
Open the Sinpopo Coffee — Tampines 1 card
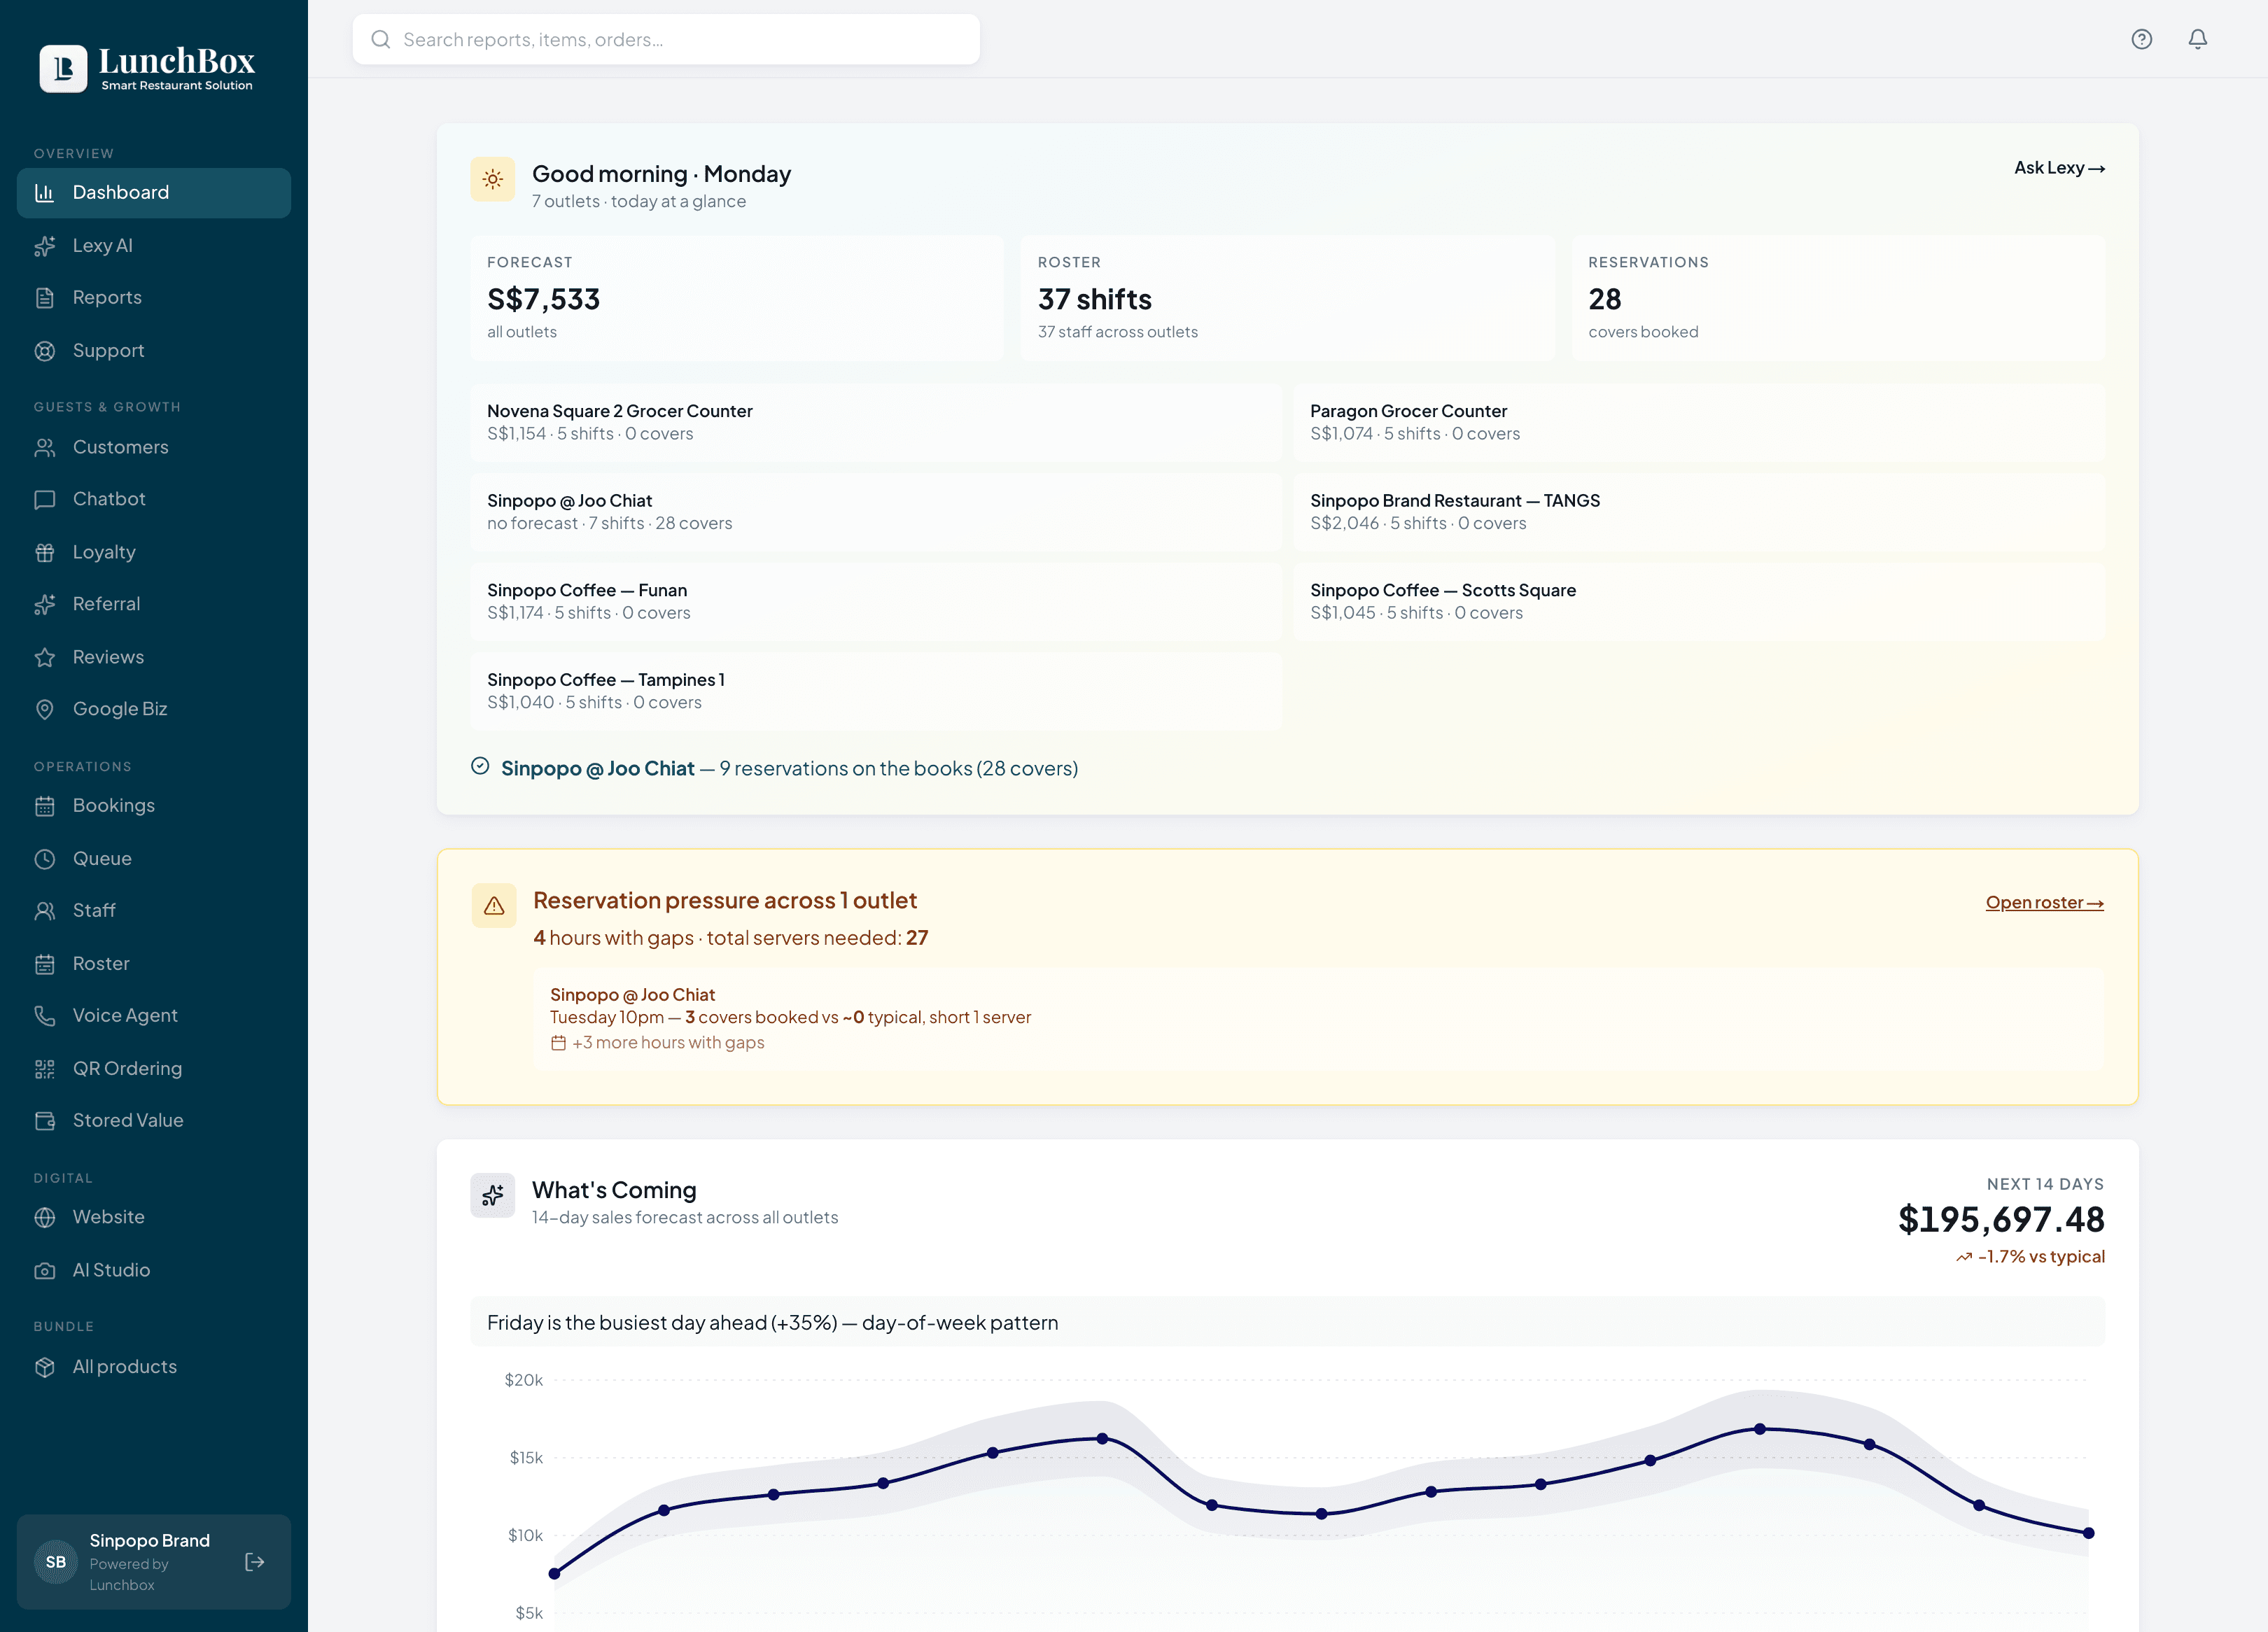click(876, 691)
